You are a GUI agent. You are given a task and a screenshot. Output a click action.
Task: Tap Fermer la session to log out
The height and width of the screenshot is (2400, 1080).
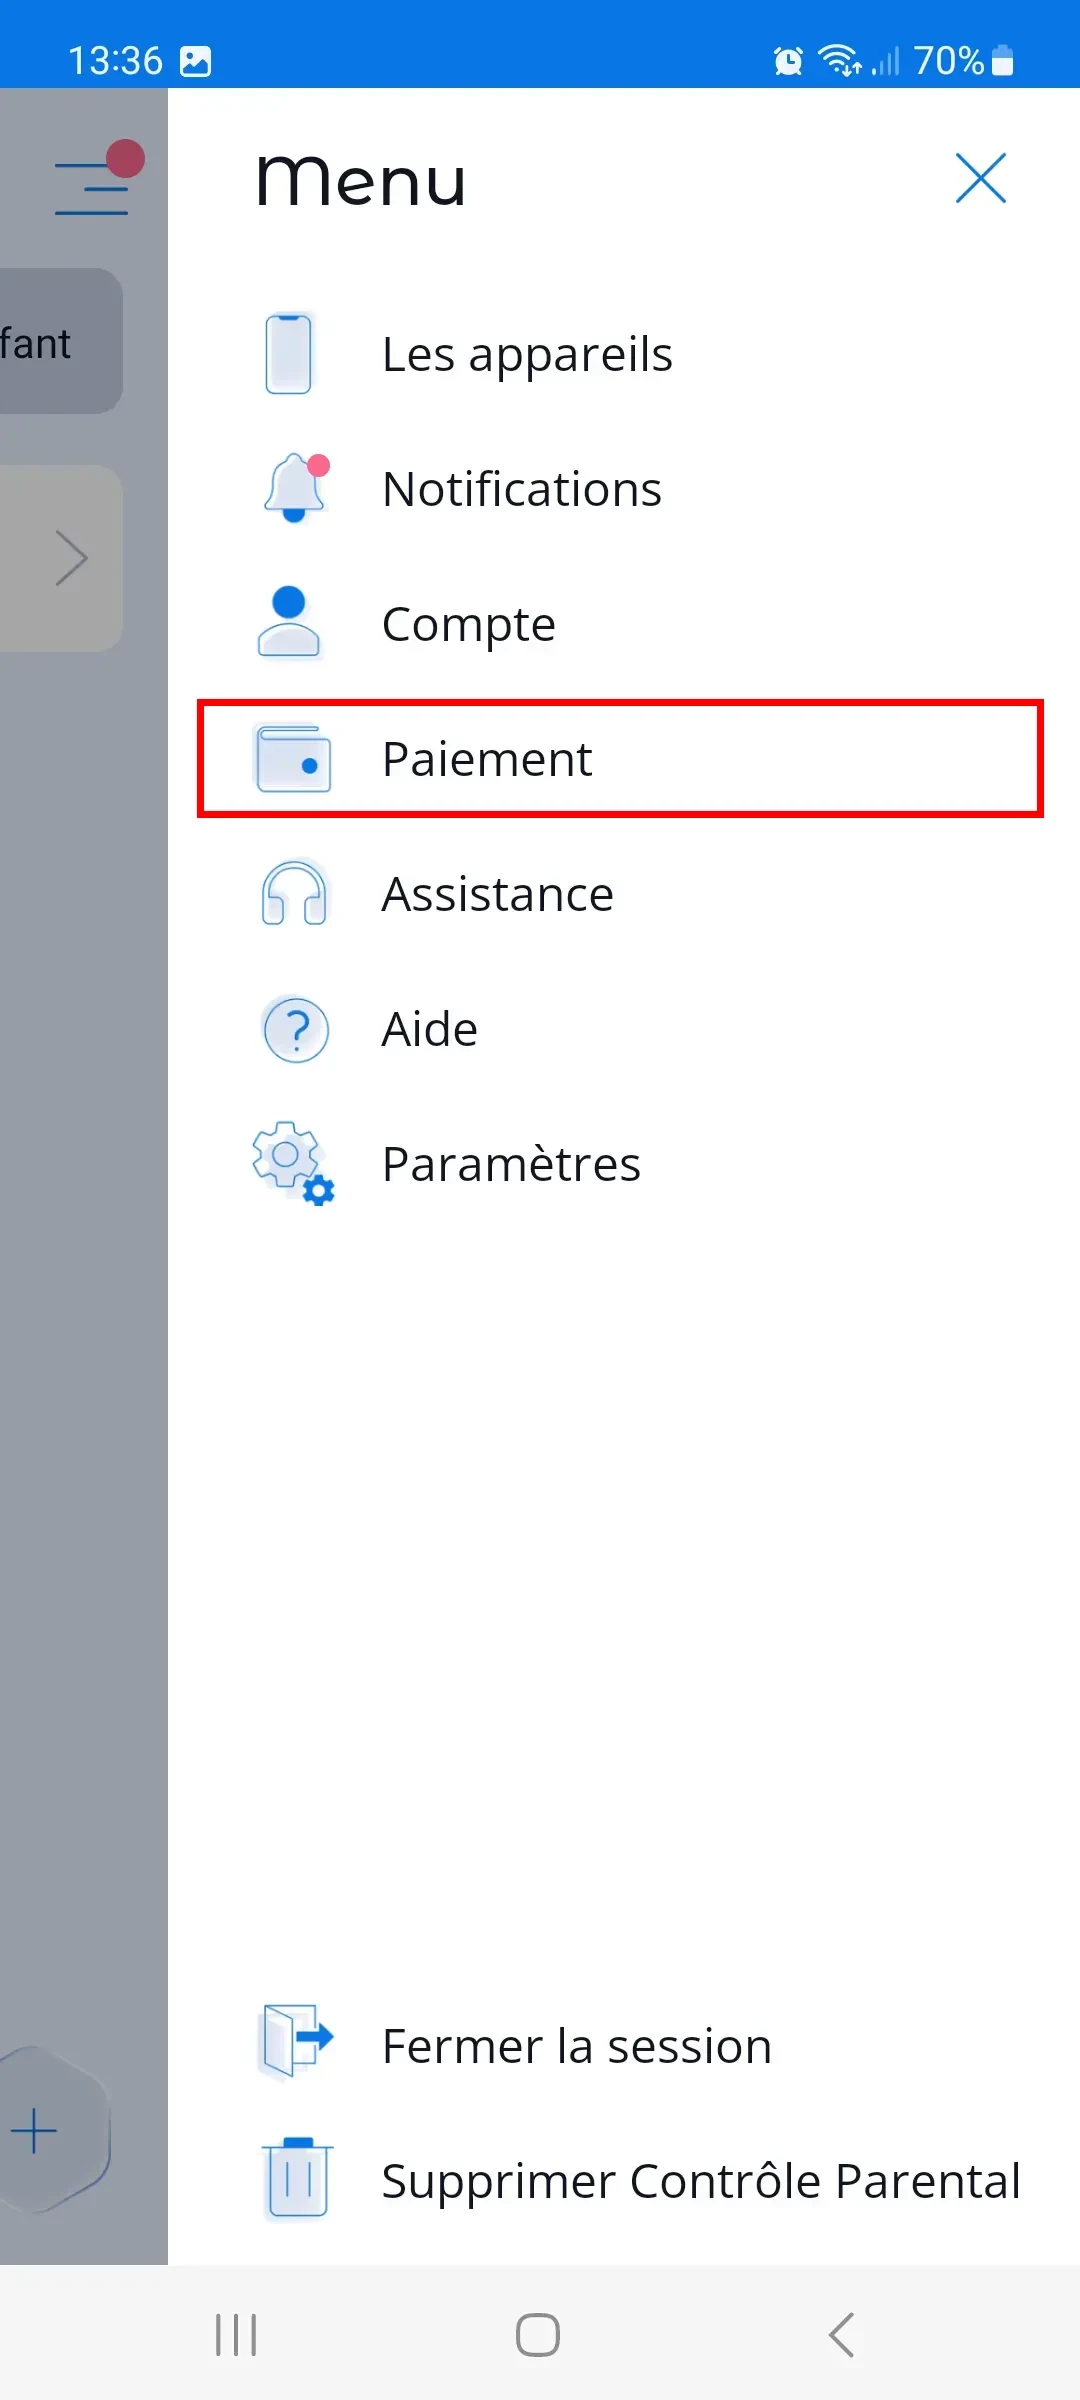[577, 2046]
